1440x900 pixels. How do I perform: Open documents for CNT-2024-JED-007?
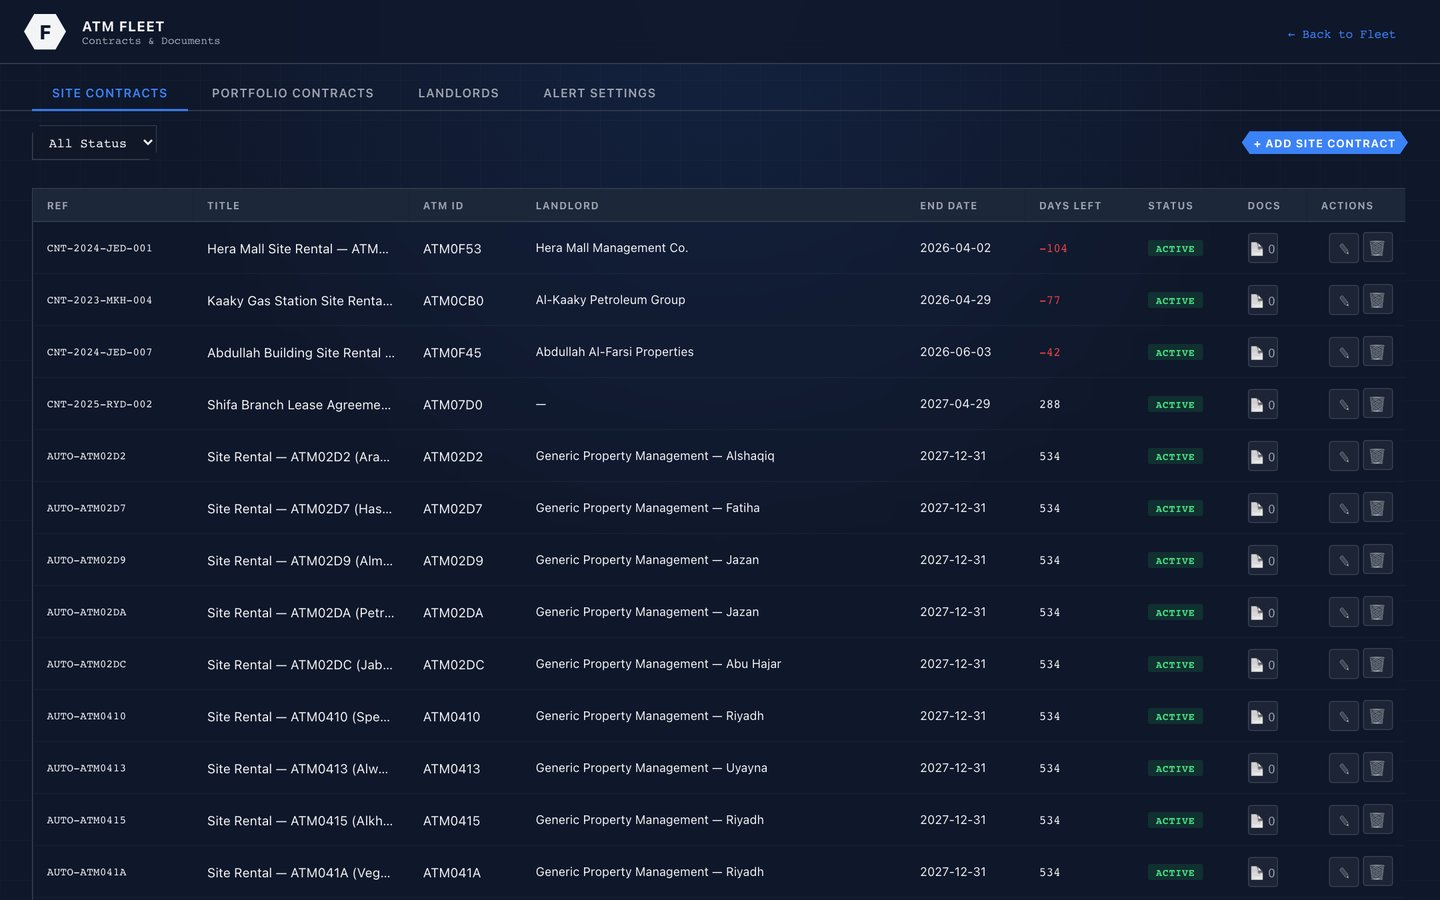pyautogui.click(x=1263, y=353)
